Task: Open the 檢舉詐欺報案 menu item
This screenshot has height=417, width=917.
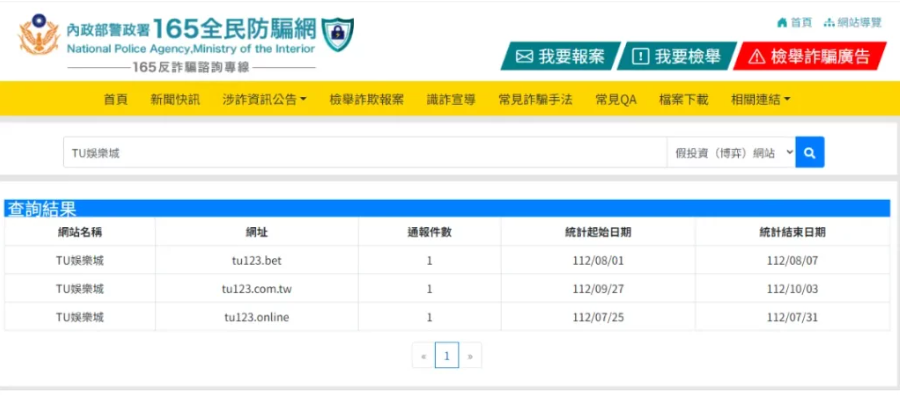Action: point(366,100)
